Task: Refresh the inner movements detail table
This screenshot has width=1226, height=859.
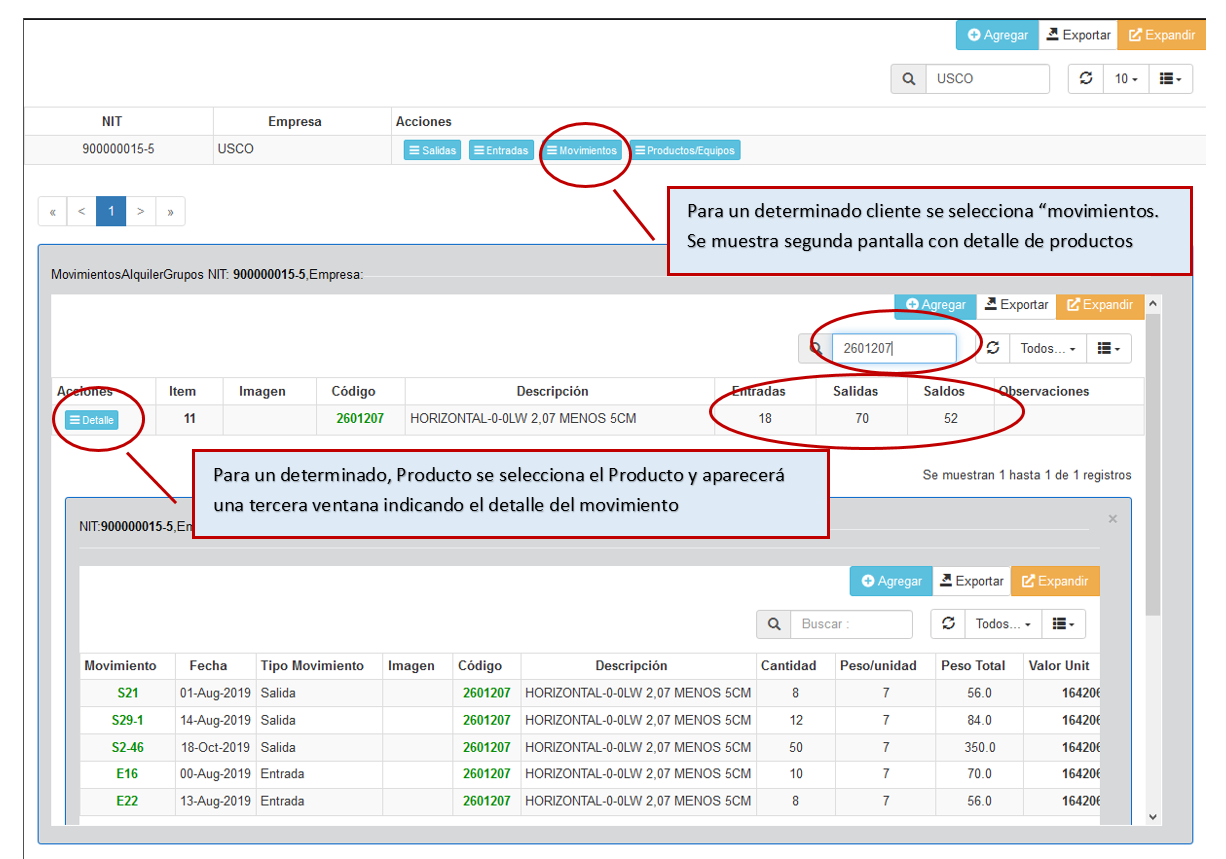Action: point(948,624)
